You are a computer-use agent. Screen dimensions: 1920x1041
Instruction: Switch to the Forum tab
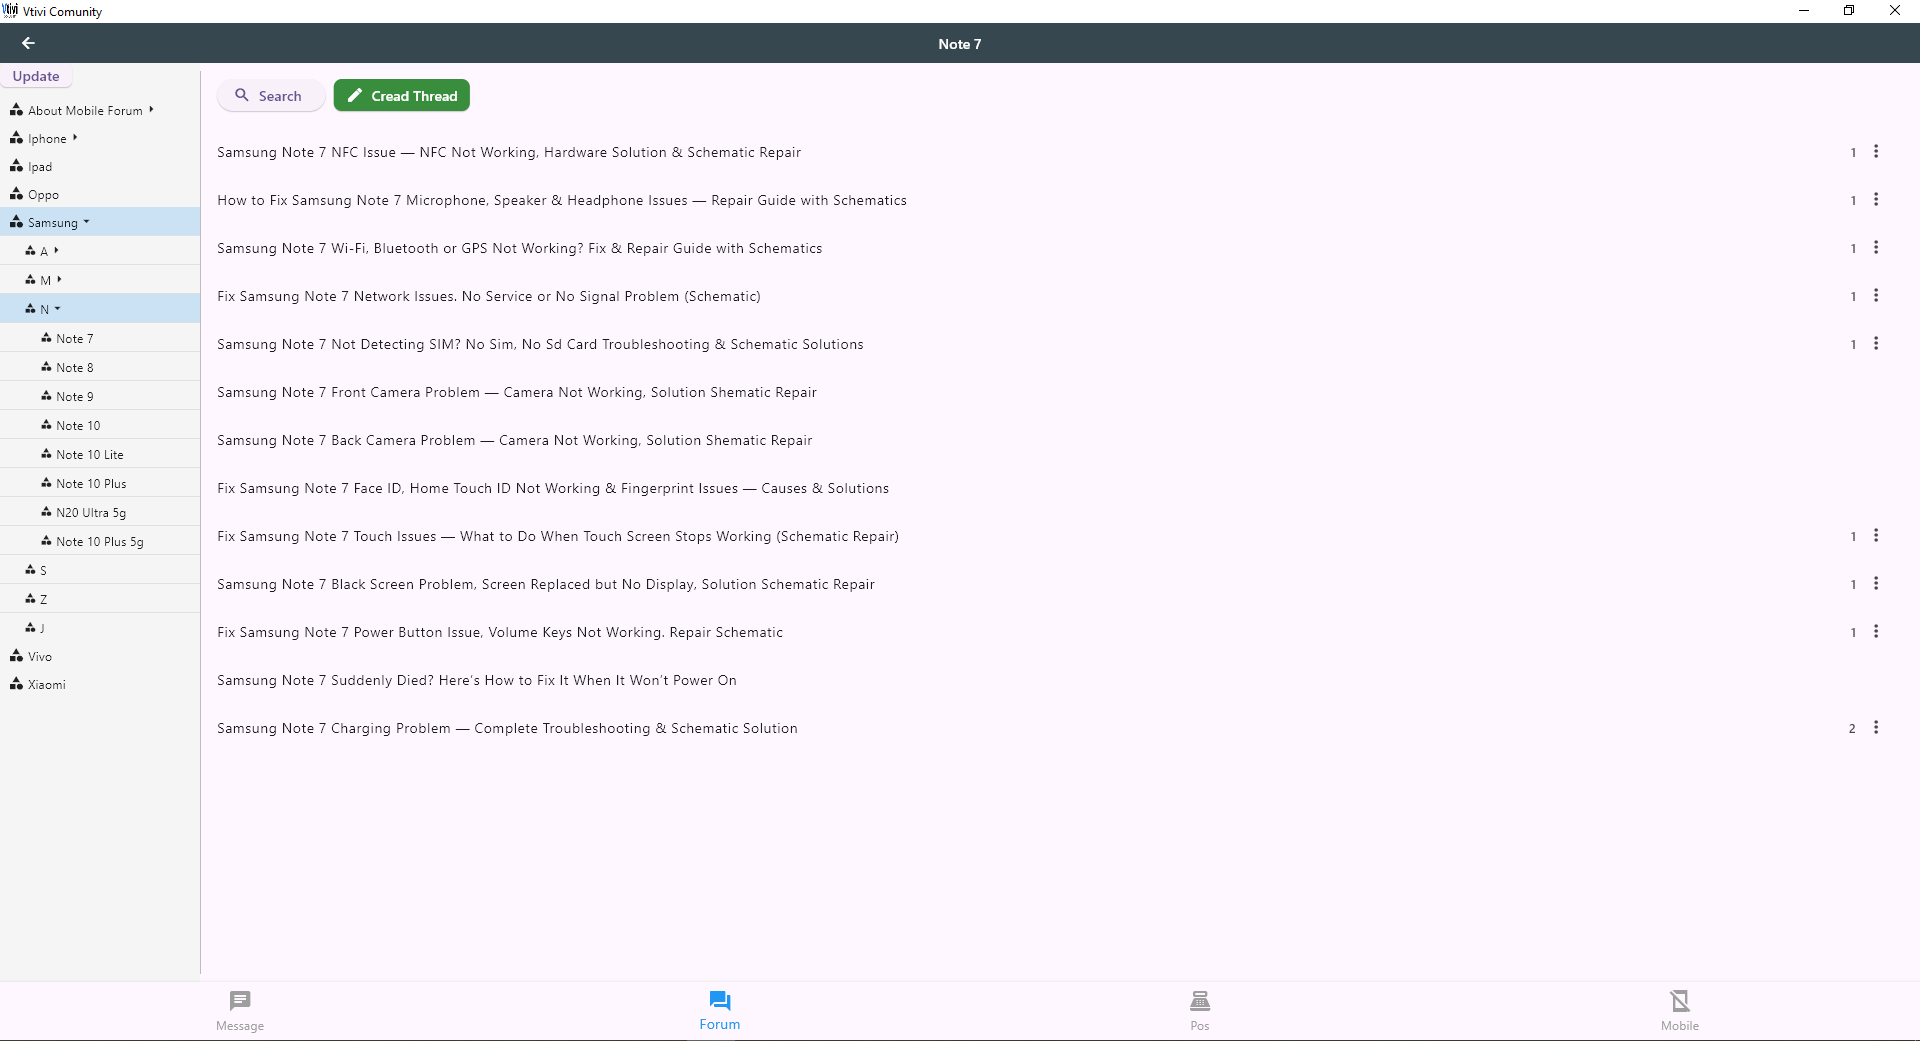coord(720,1010)
